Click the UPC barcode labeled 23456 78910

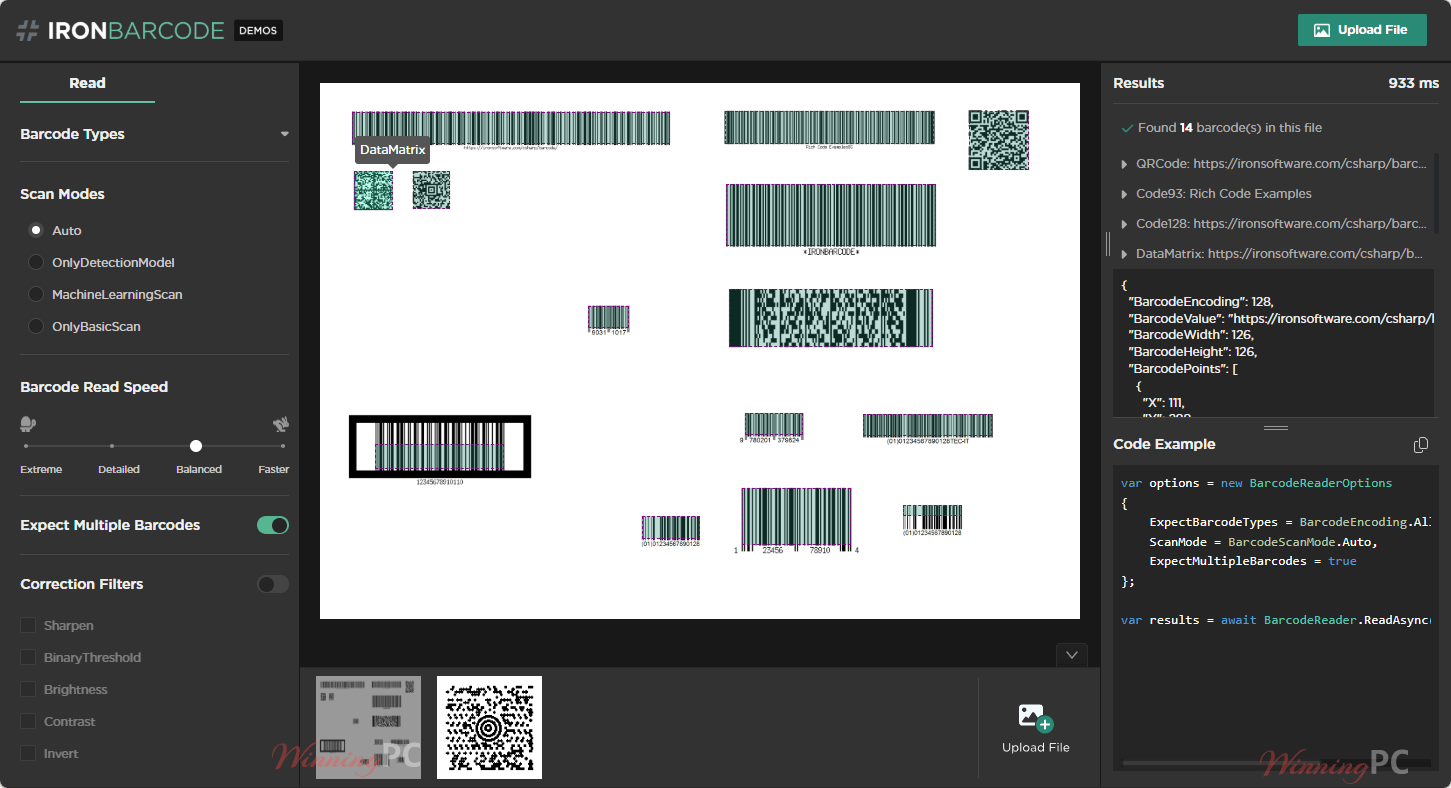click(x=796, y=517)
